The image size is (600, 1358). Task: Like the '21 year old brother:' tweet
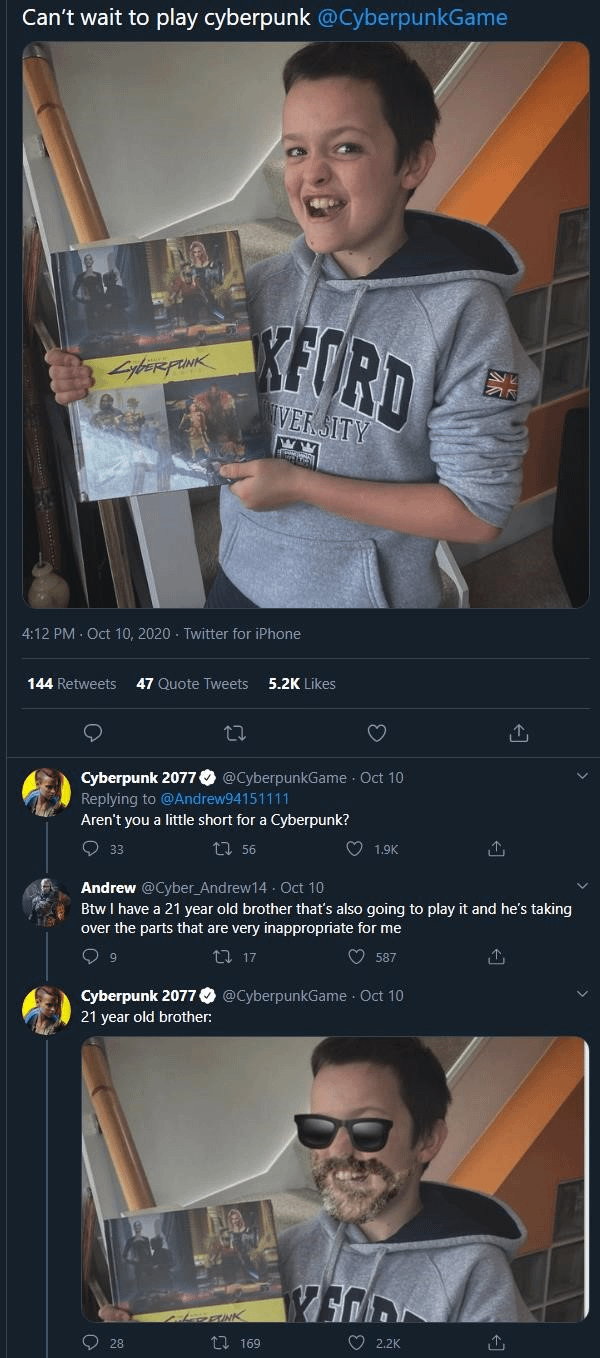click(354, 1342)
